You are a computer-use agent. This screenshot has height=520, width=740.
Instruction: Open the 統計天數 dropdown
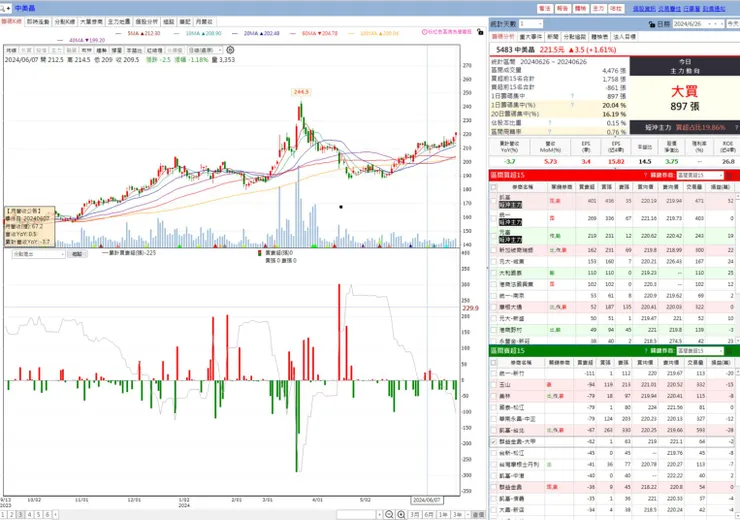coord(531,24)
